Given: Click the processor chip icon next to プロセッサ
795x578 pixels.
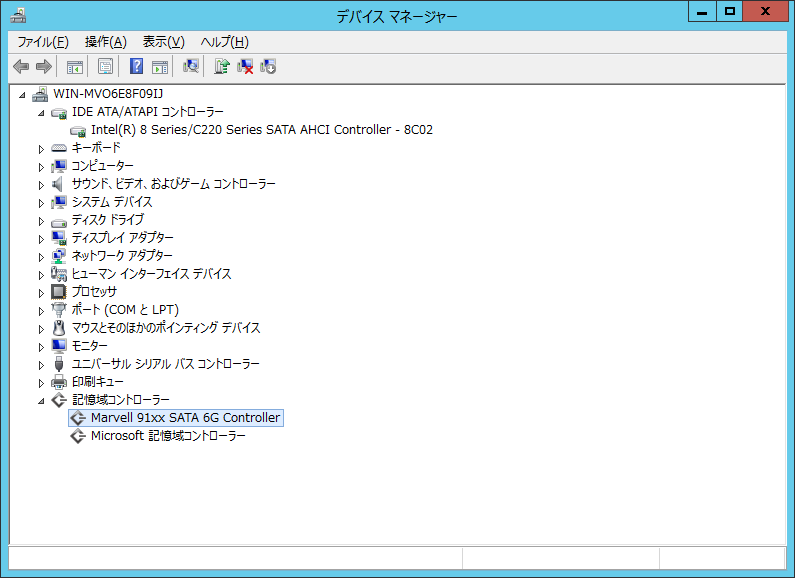Looking at the screenshot, I should 59,292.
